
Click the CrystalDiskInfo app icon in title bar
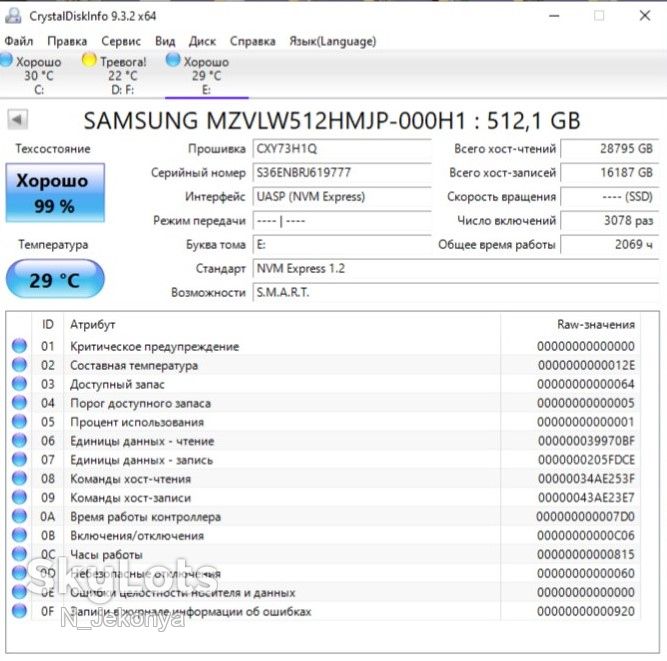[13, 15]
